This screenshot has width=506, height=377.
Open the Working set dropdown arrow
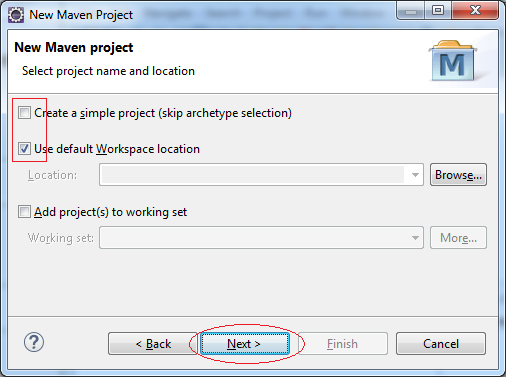pyautogui.click(x=415, y=238)
